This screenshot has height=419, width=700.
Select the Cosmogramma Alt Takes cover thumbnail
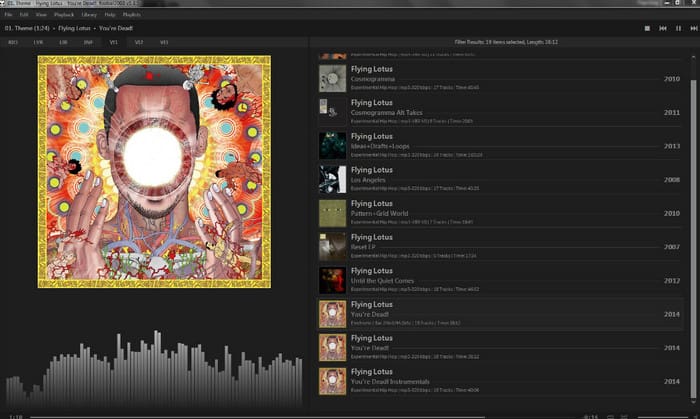[x=332, y=112]
